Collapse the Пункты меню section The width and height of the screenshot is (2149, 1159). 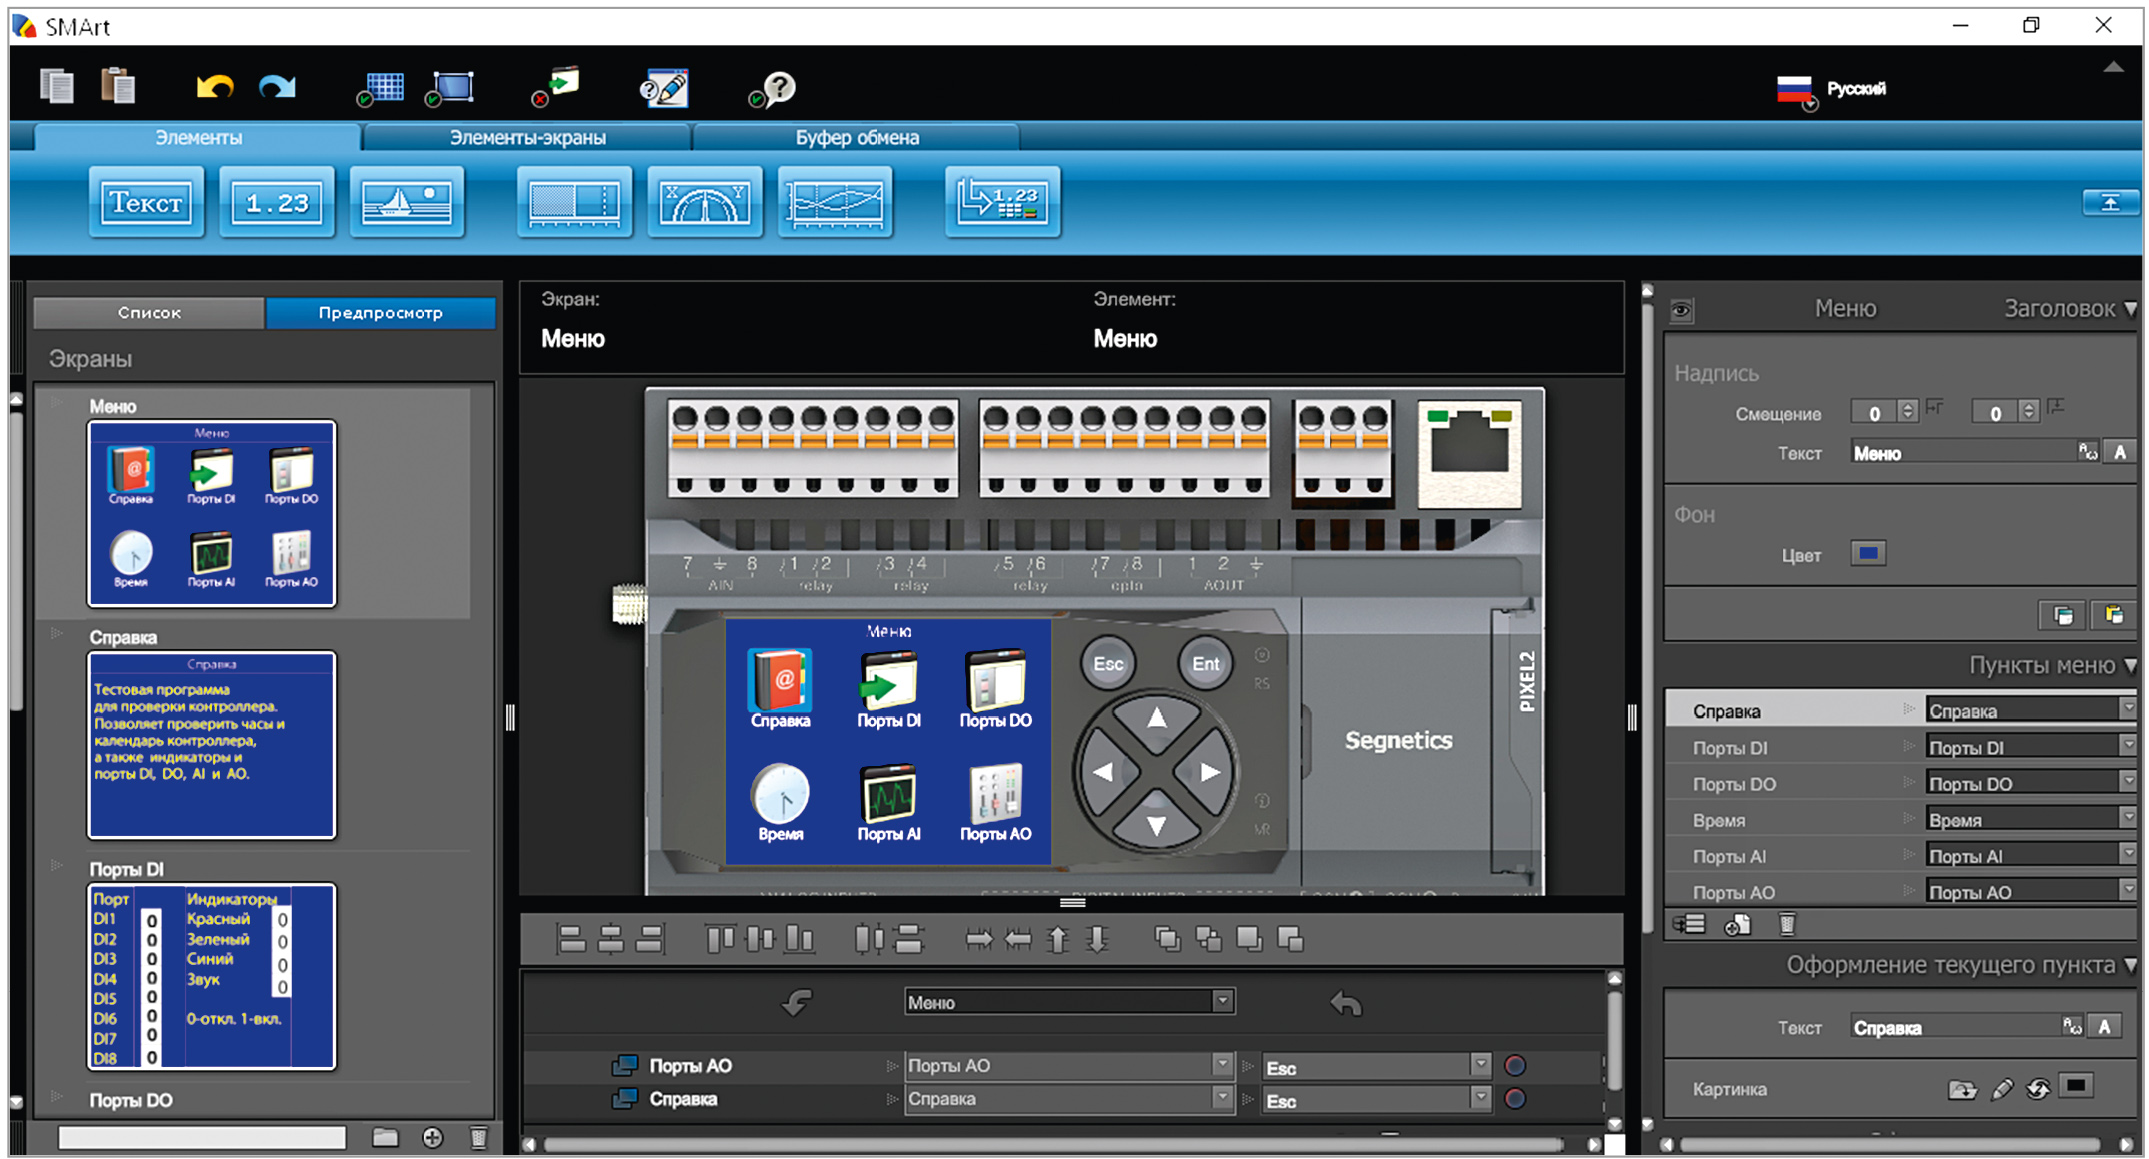pyautogui.click(x=2131, y=666)
